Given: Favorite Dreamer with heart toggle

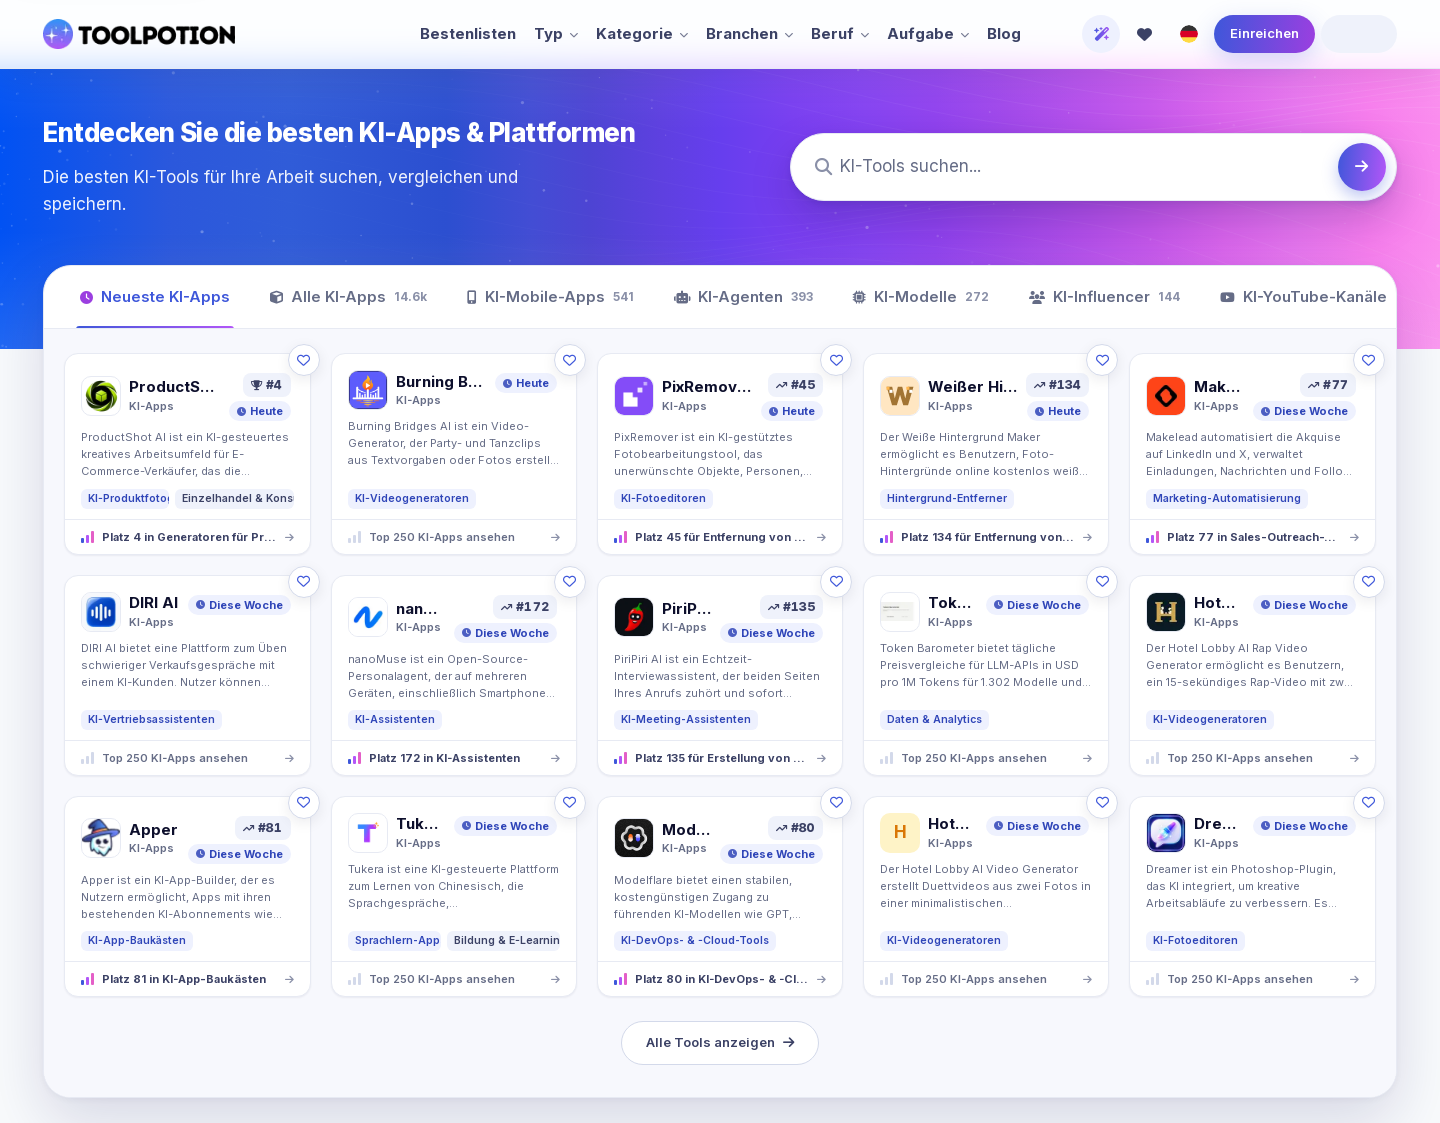Looking at the screenshot, I should [1368, 802].
